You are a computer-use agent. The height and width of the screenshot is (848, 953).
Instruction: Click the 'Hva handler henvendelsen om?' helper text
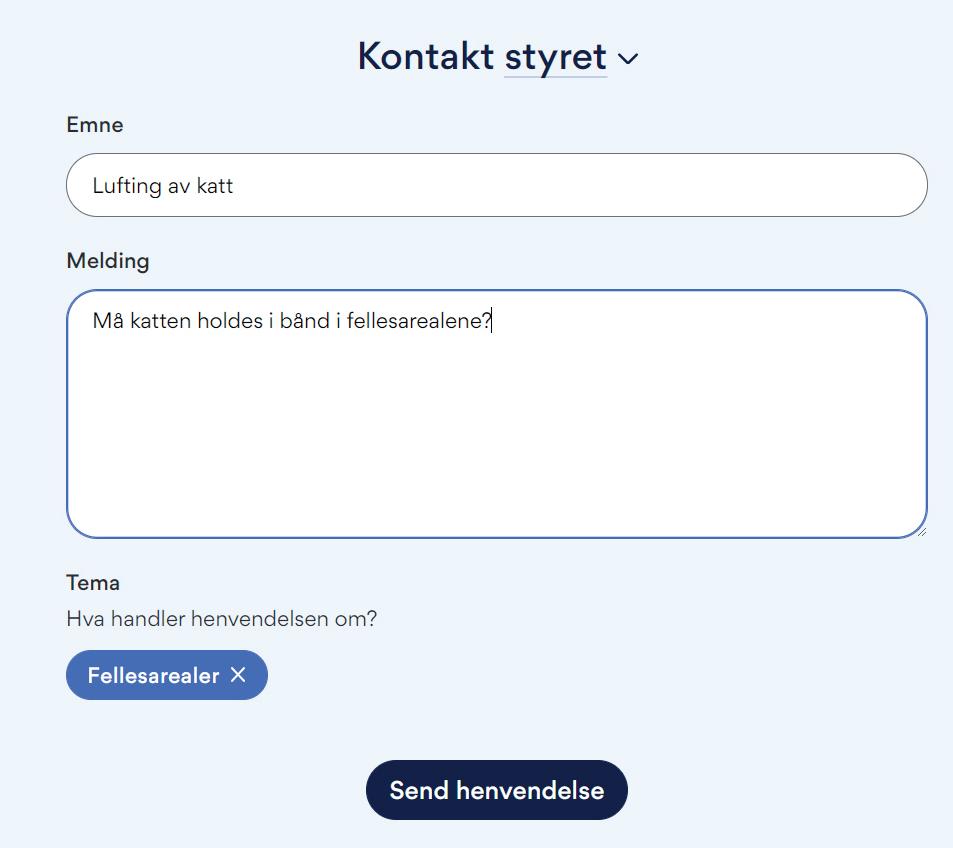(x=221, y=618)
